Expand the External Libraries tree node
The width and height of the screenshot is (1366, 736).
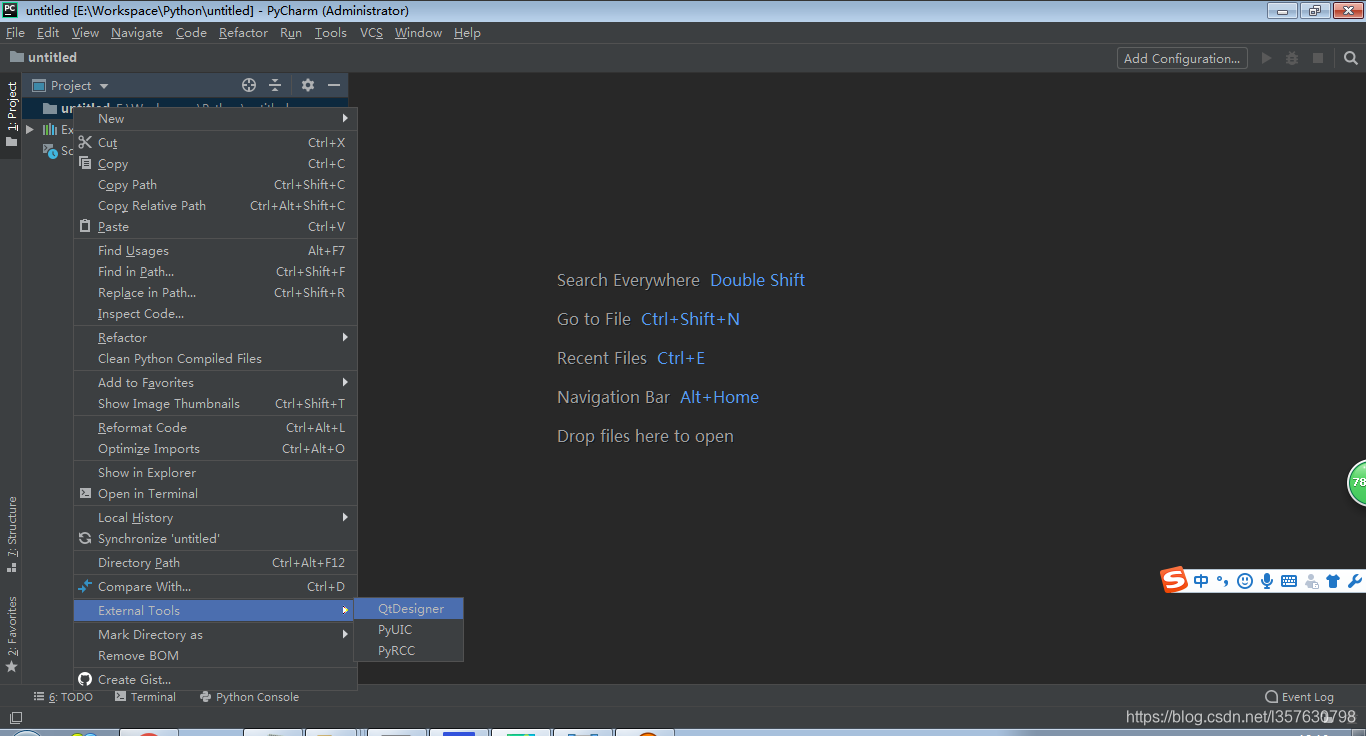(30, 130)
